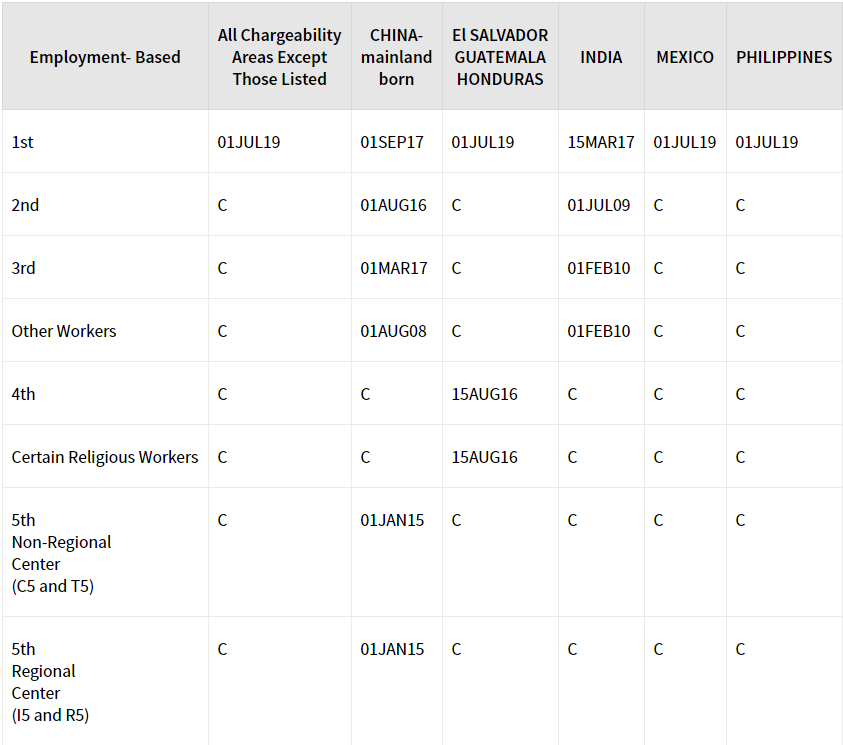This screenshot has width=843, height=745.
Task: Click the PHILIPPINES column header
Action: click(784, 57)
